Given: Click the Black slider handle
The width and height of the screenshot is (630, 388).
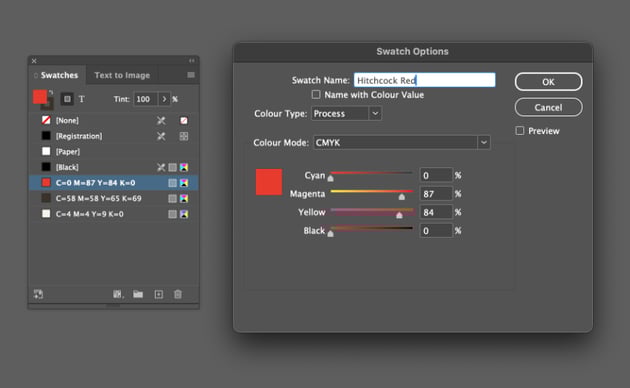Looking at the screenshot, I should pos(330,233).
